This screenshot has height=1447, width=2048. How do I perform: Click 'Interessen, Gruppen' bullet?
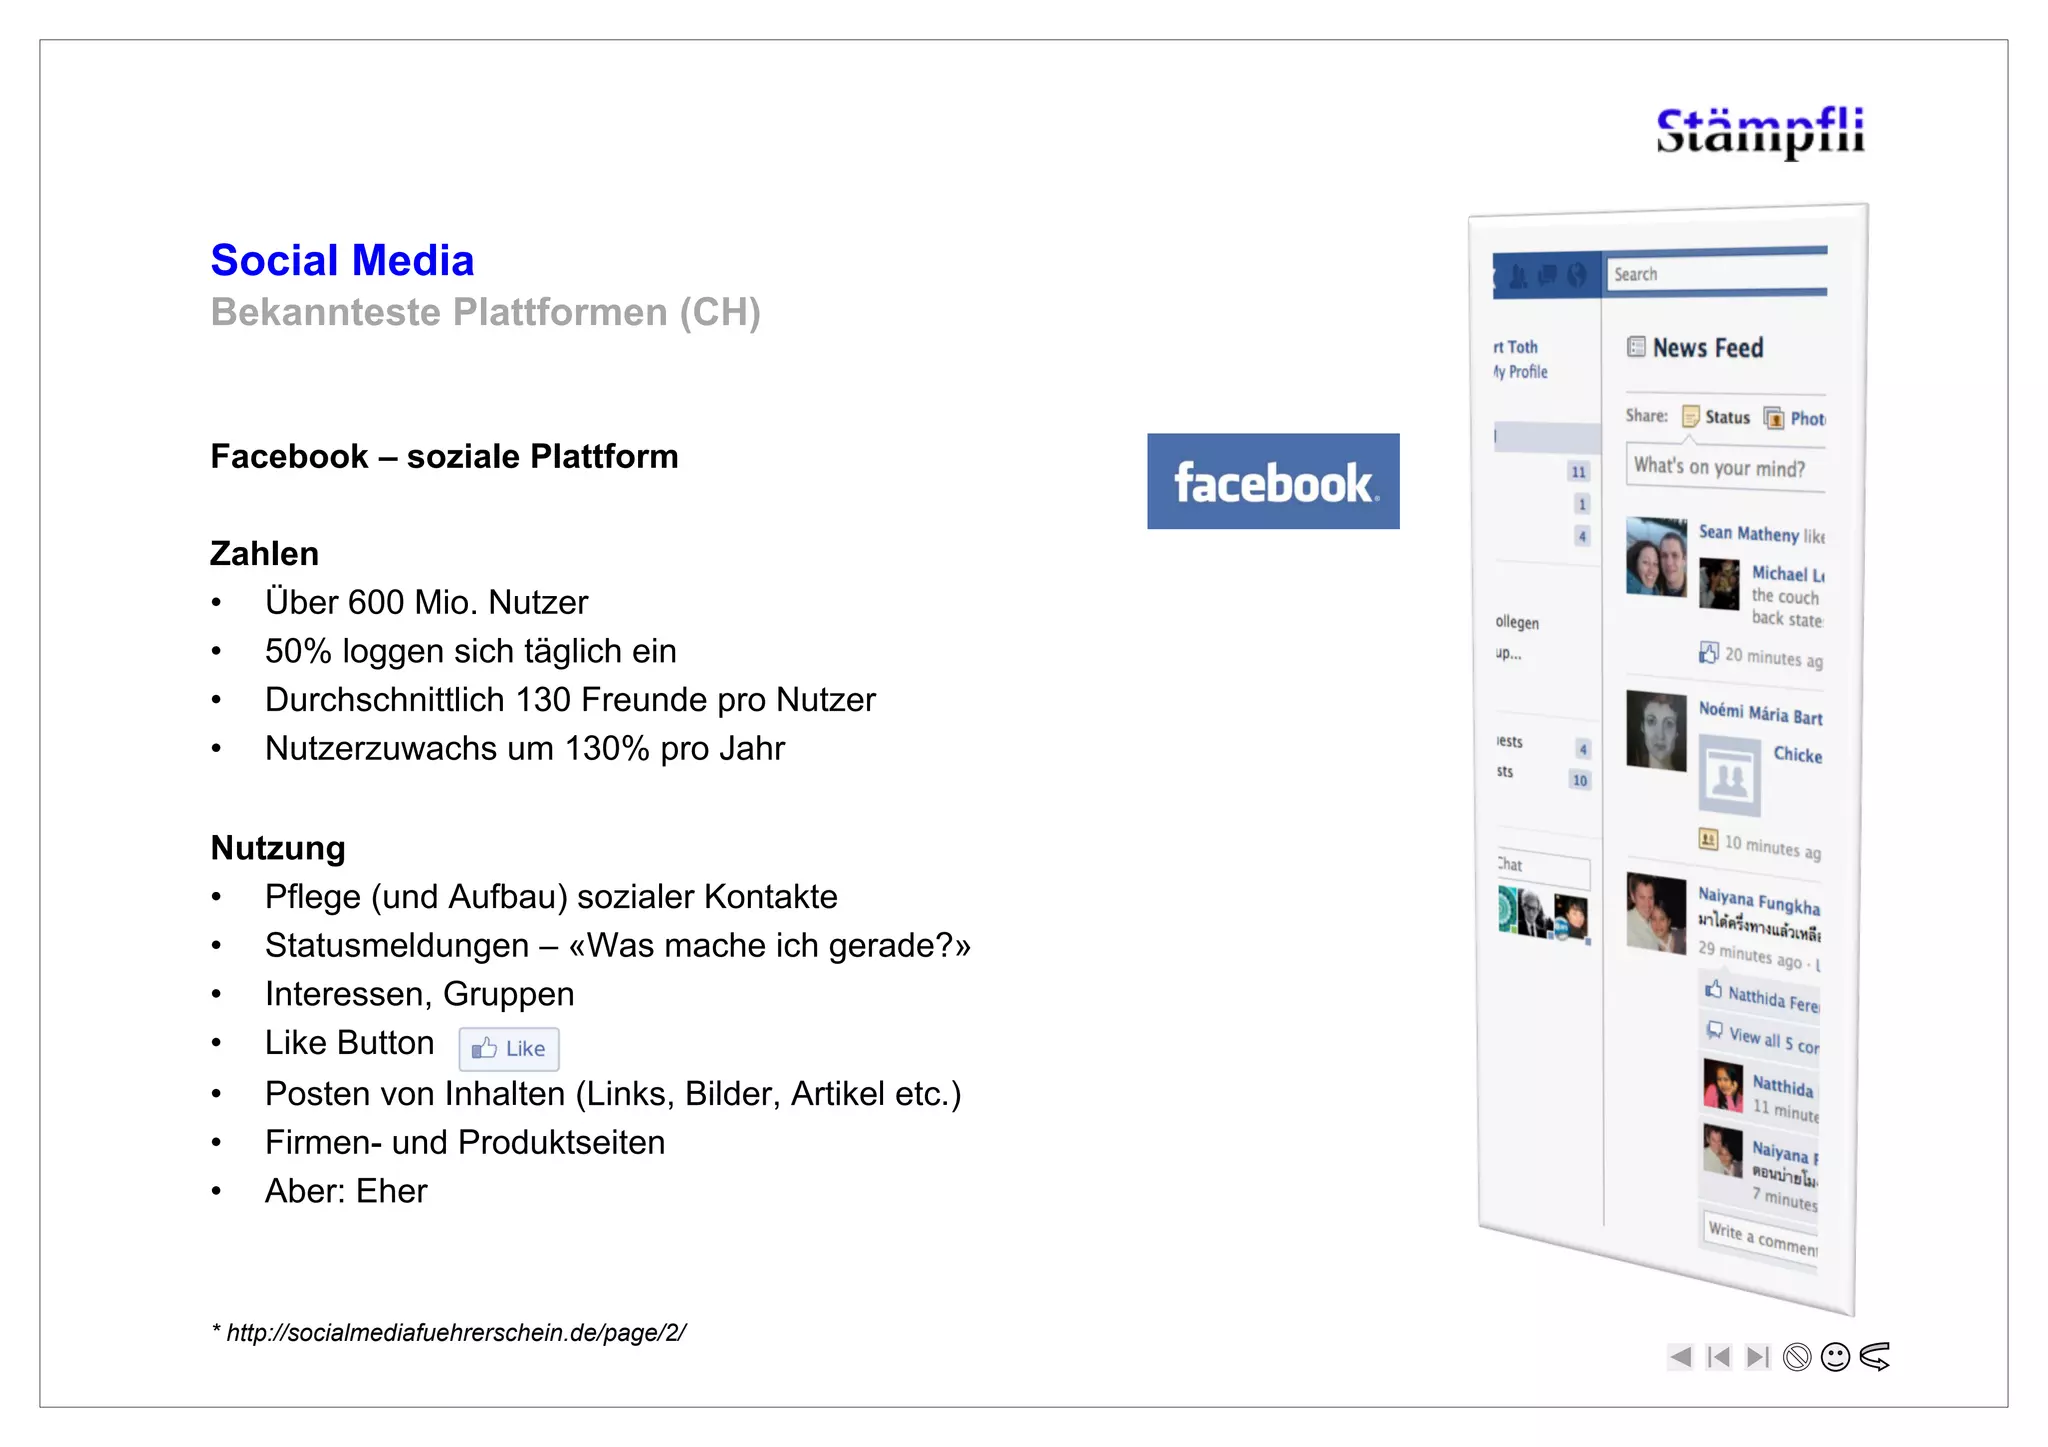pyautogui.click(x=419, y=994)
